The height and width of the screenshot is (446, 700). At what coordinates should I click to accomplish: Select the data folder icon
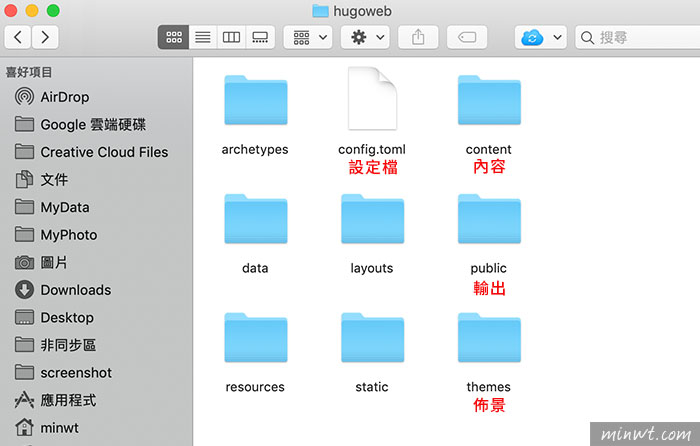pyautogui.click(x=256, y=219)
